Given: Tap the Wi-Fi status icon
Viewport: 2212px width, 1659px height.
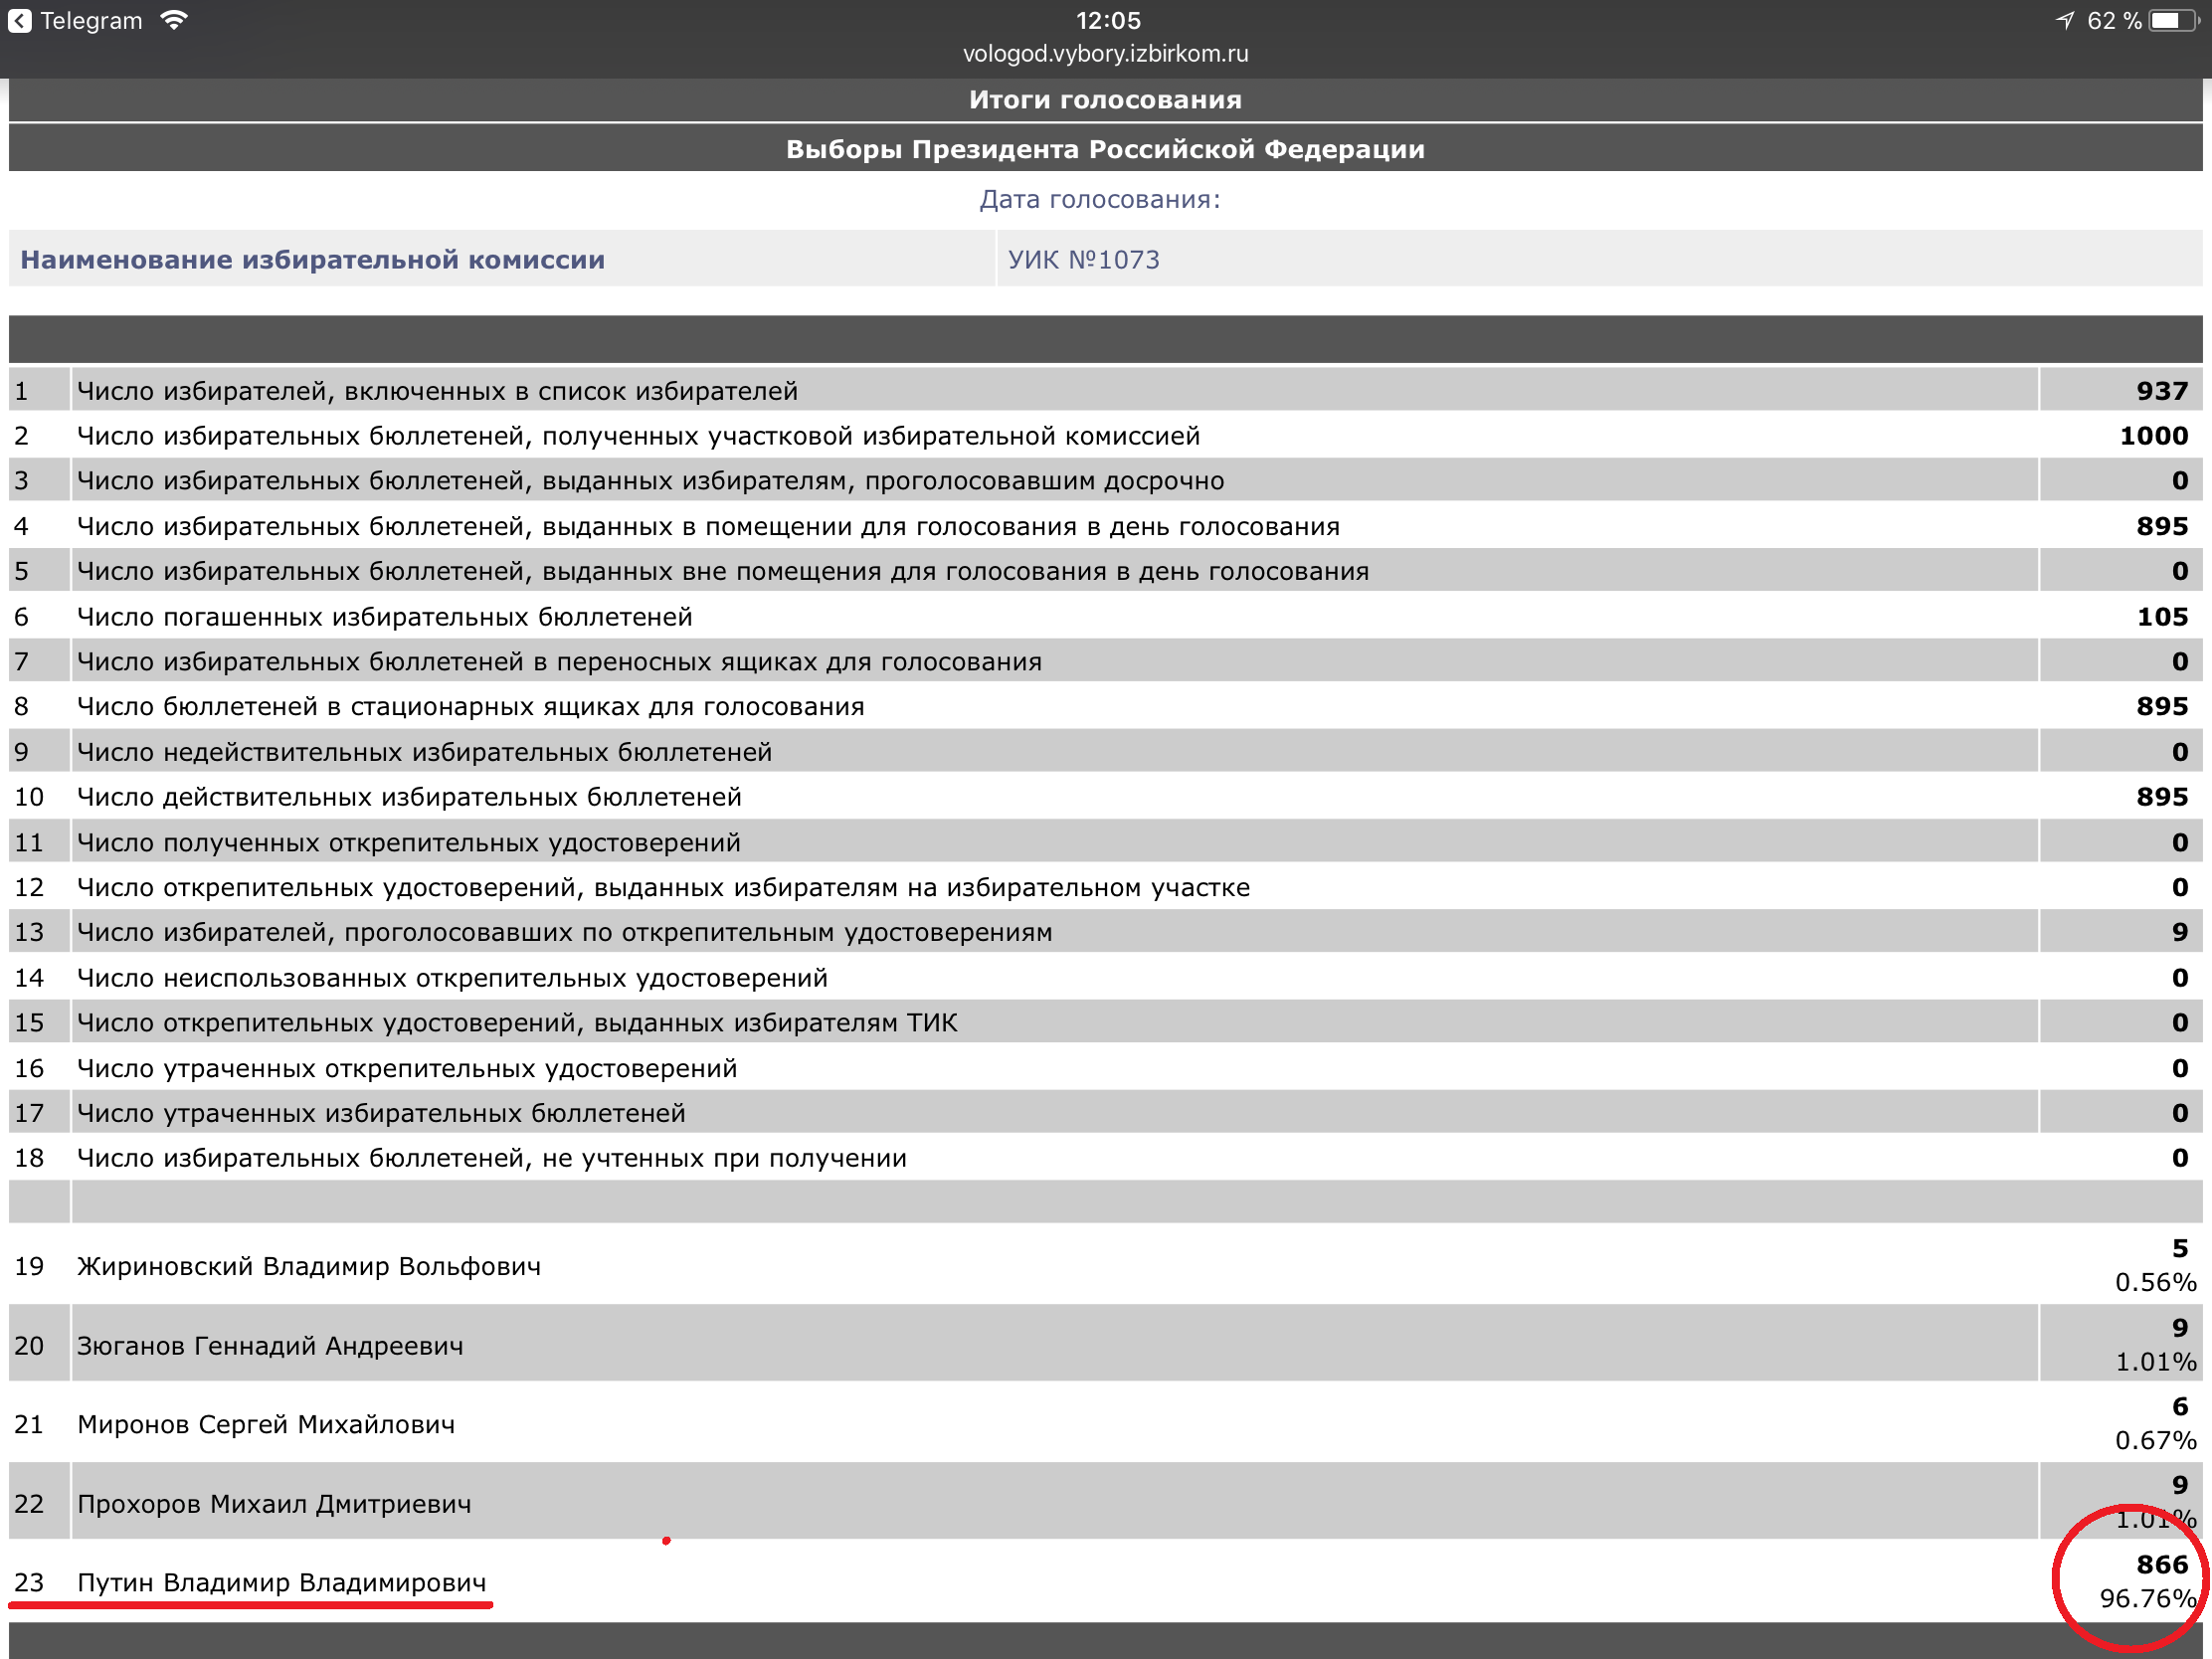Looking at the screenshot, I should click(174, 21).
